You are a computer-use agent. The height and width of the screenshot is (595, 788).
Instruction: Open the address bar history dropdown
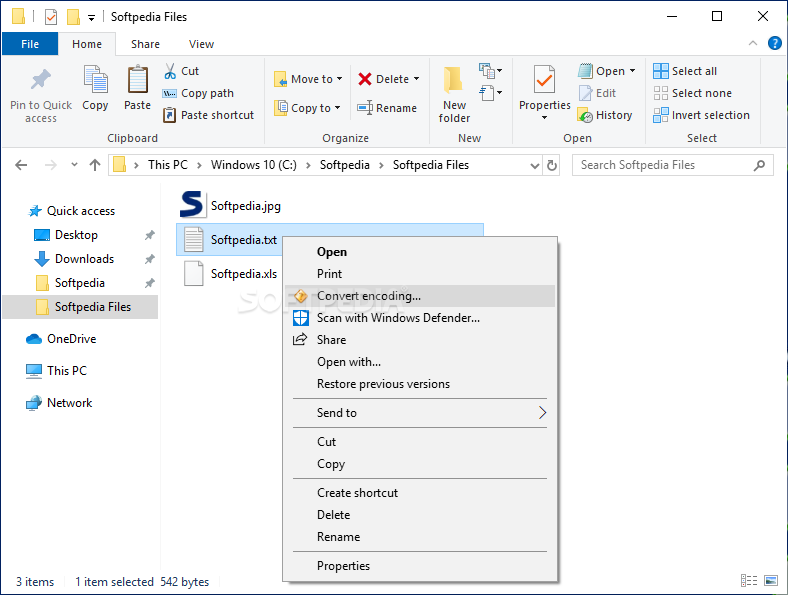535,165
